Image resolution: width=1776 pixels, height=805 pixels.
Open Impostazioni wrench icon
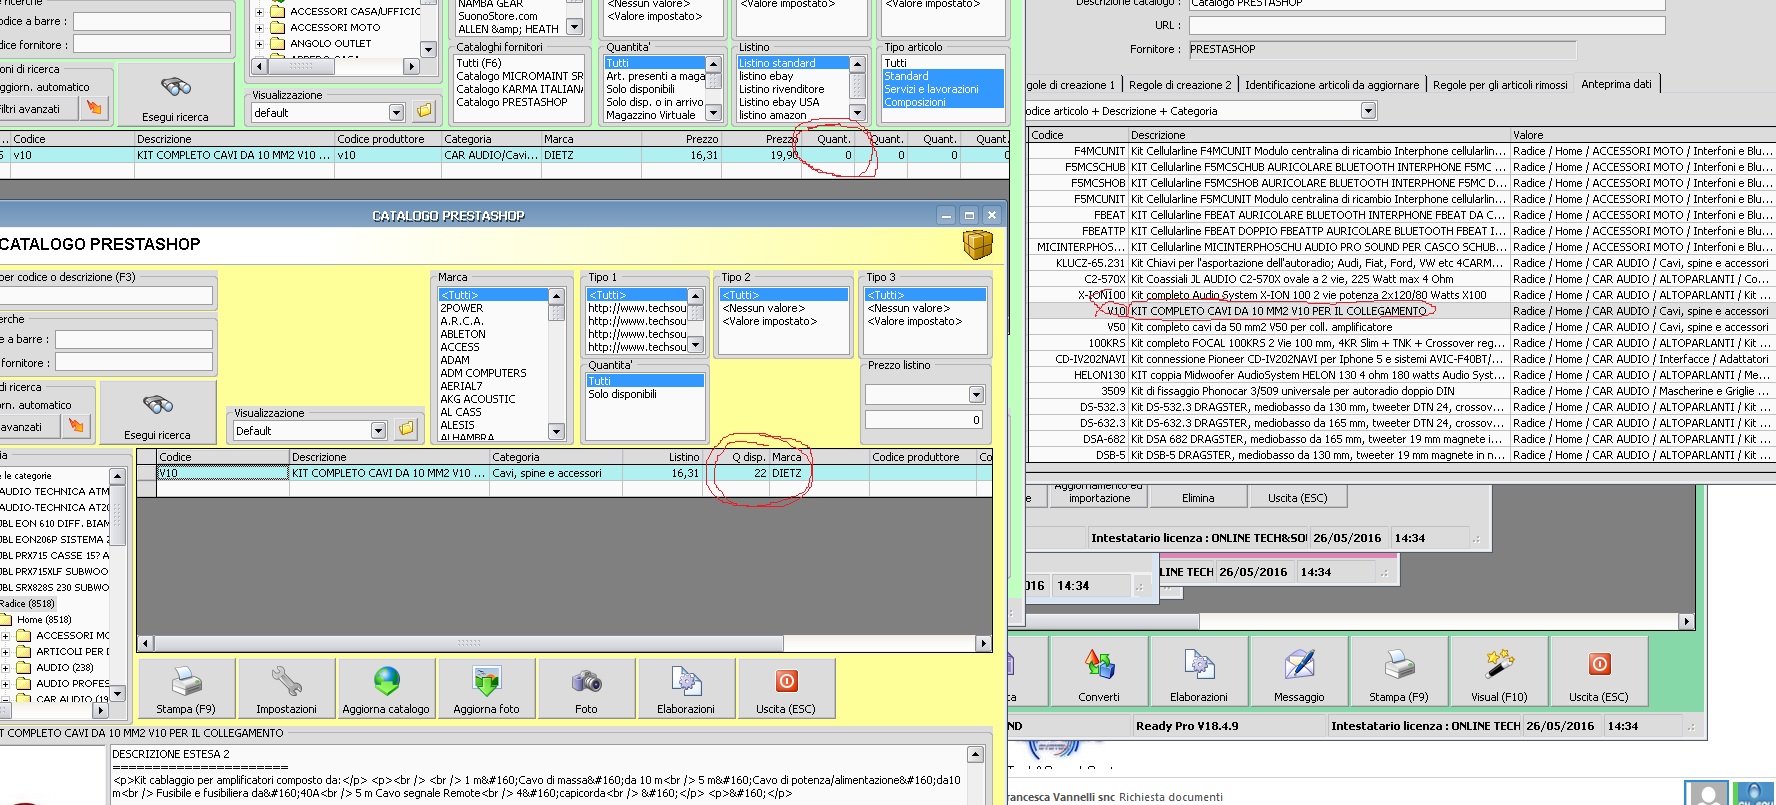286,682
